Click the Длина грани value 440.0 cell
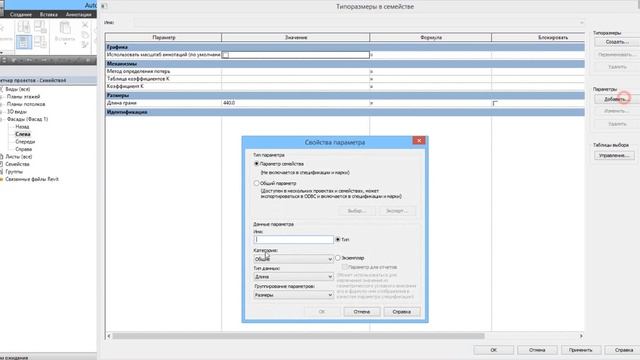The height and width of the screenshot is (360, 640). 296,103
